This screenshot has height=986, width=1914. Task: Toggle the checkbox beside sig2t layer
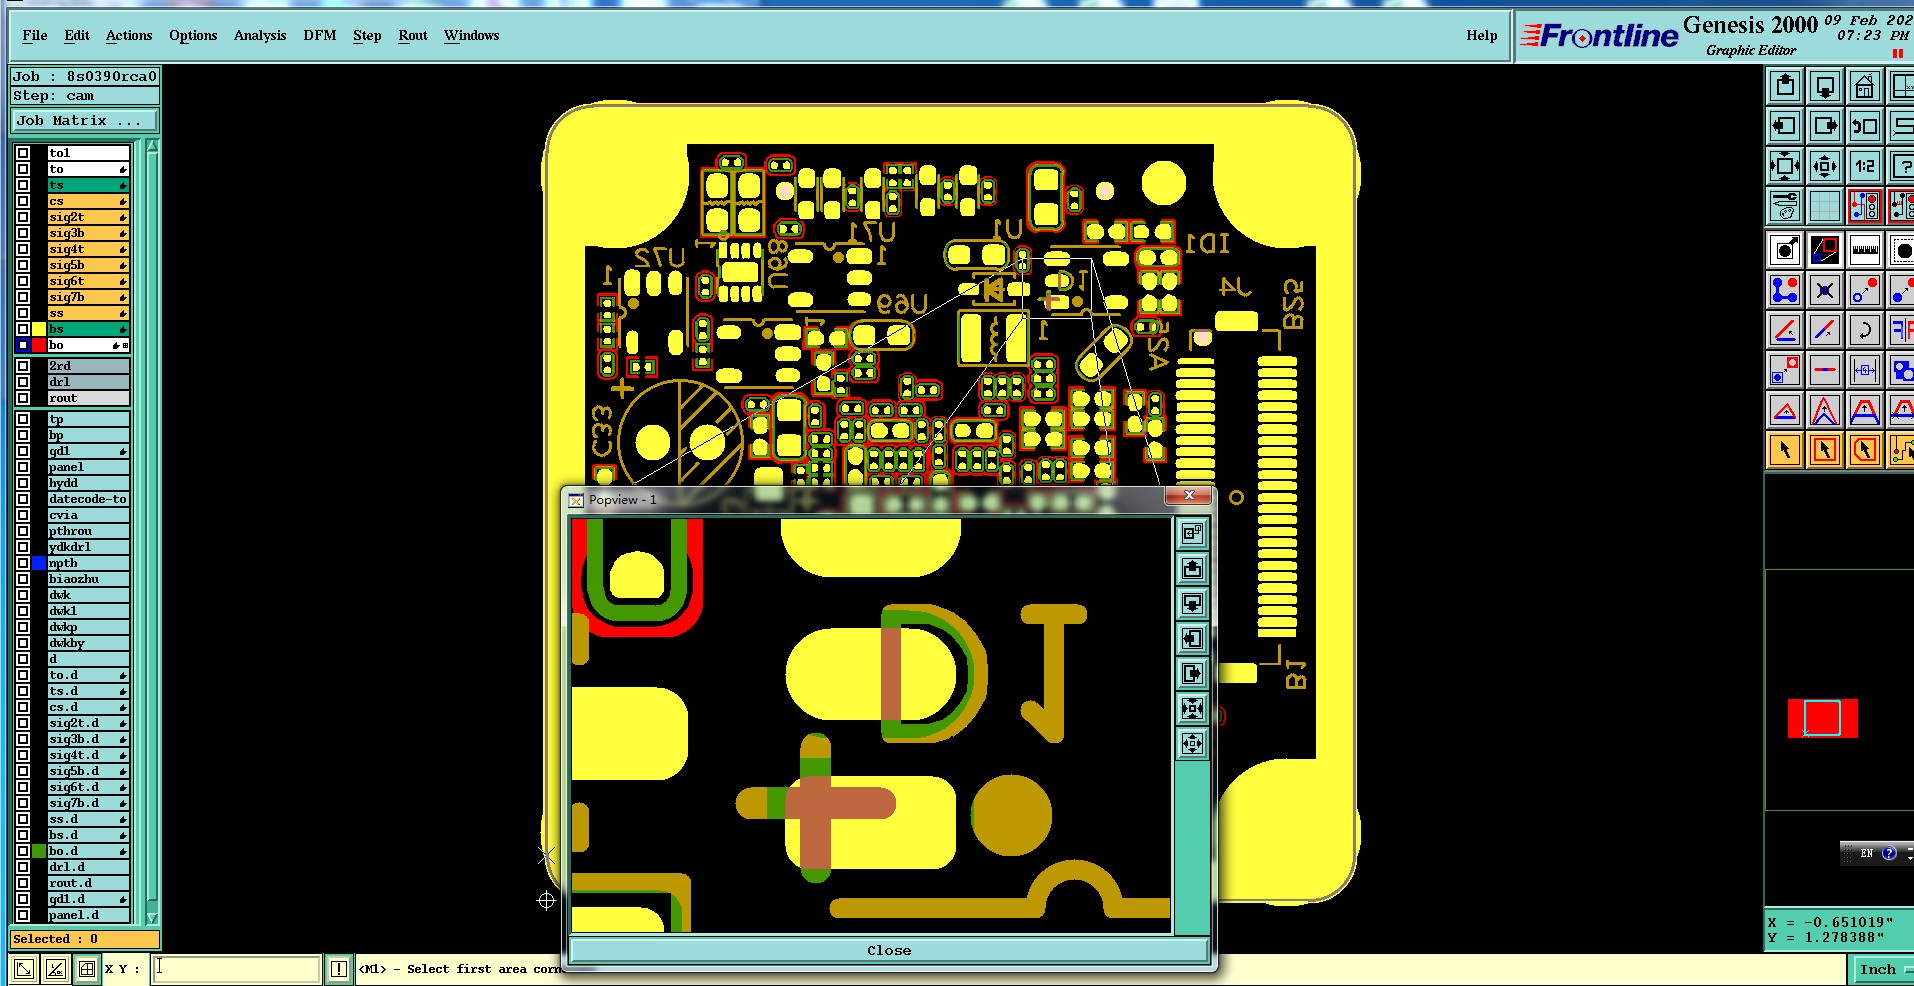(23, 217)
